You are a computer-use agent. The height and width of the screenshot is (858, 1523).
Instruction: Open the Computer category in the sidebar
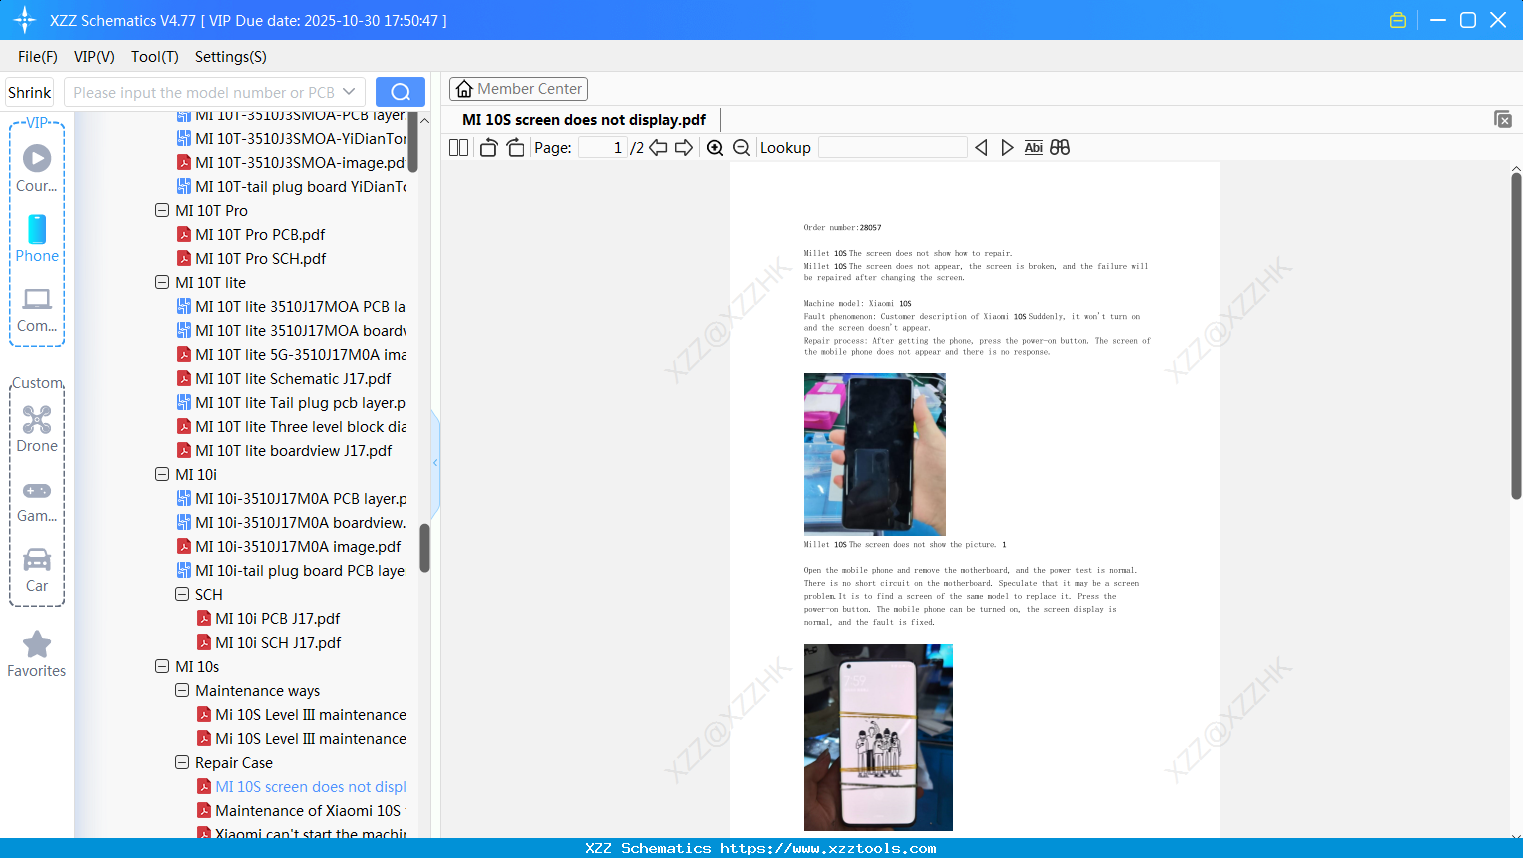37,309
